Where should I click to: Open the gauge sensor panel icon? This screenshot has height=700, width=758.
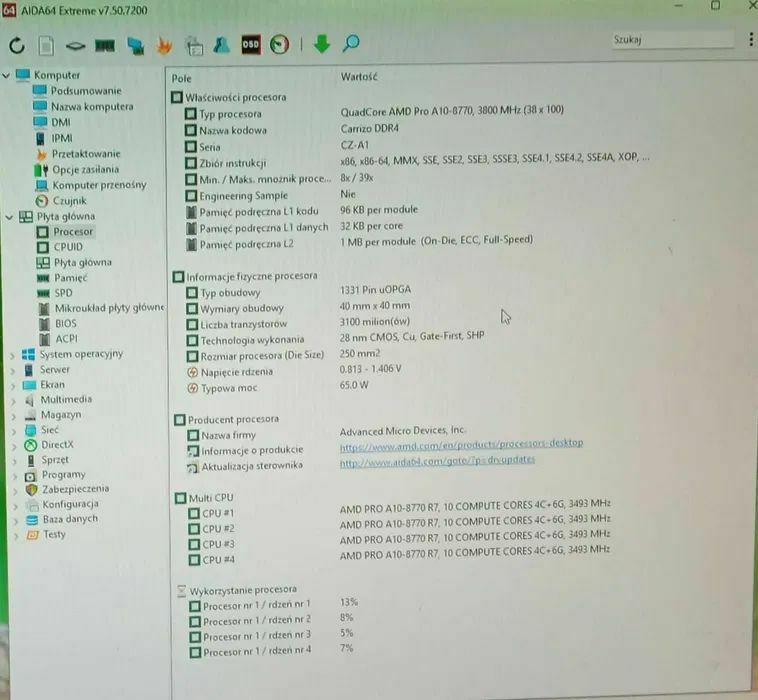[279, 44]
